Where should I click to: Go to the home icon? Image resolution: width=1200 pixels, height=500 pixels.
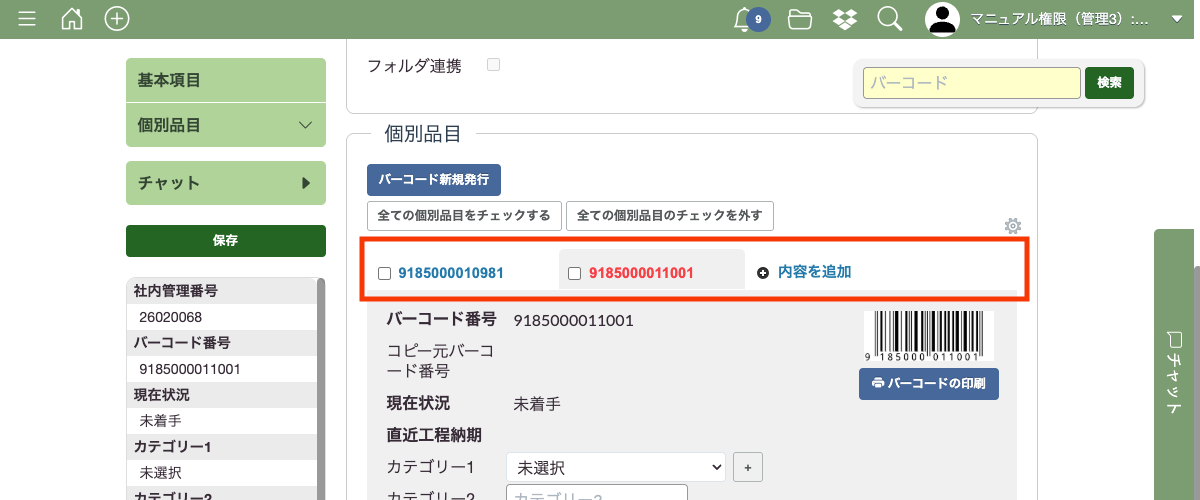pos(72,19)
